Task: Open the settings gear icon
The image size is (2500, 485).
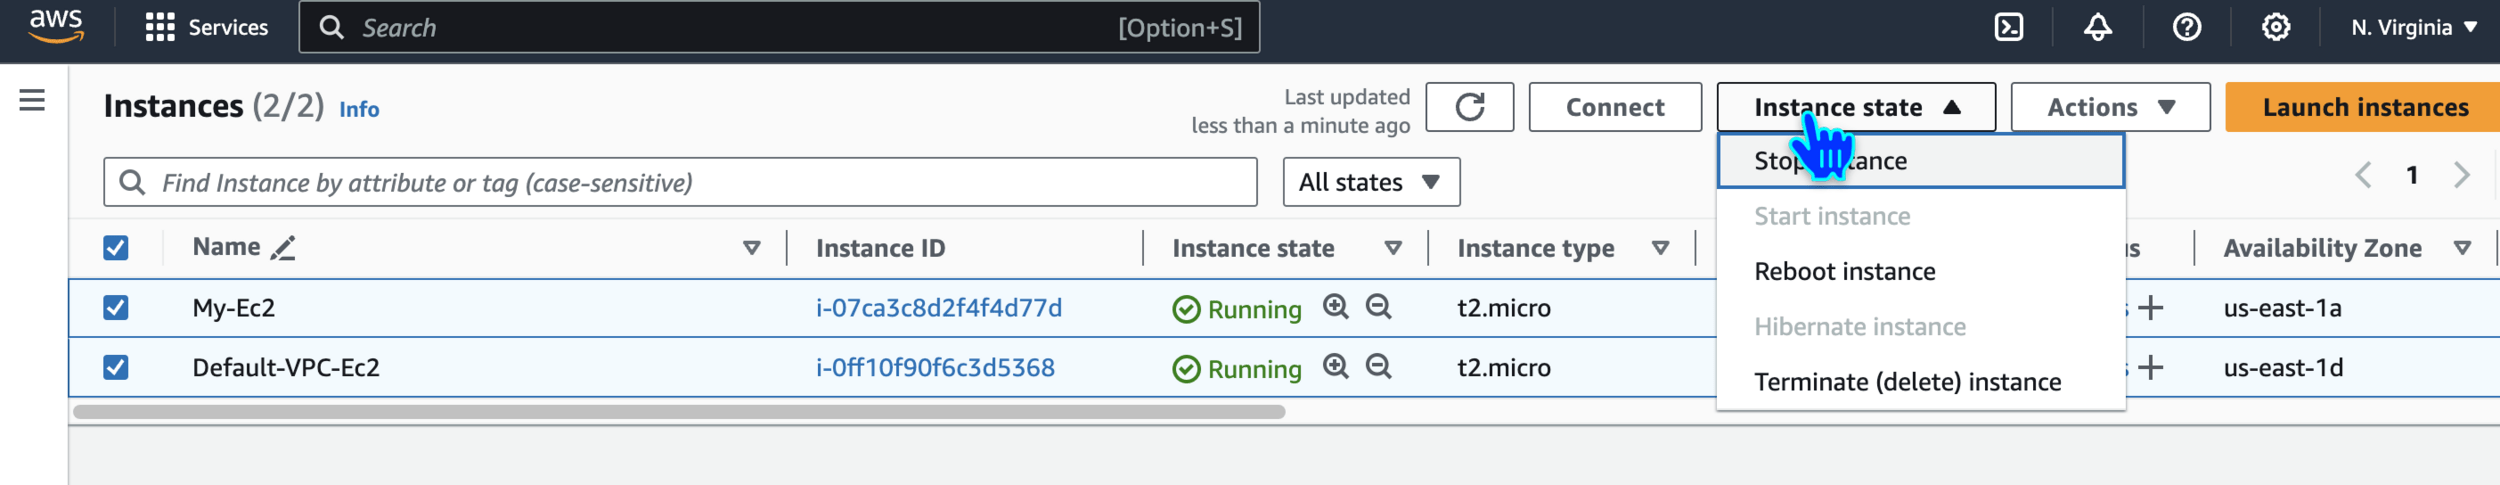Action: (x=2275, y=27)
